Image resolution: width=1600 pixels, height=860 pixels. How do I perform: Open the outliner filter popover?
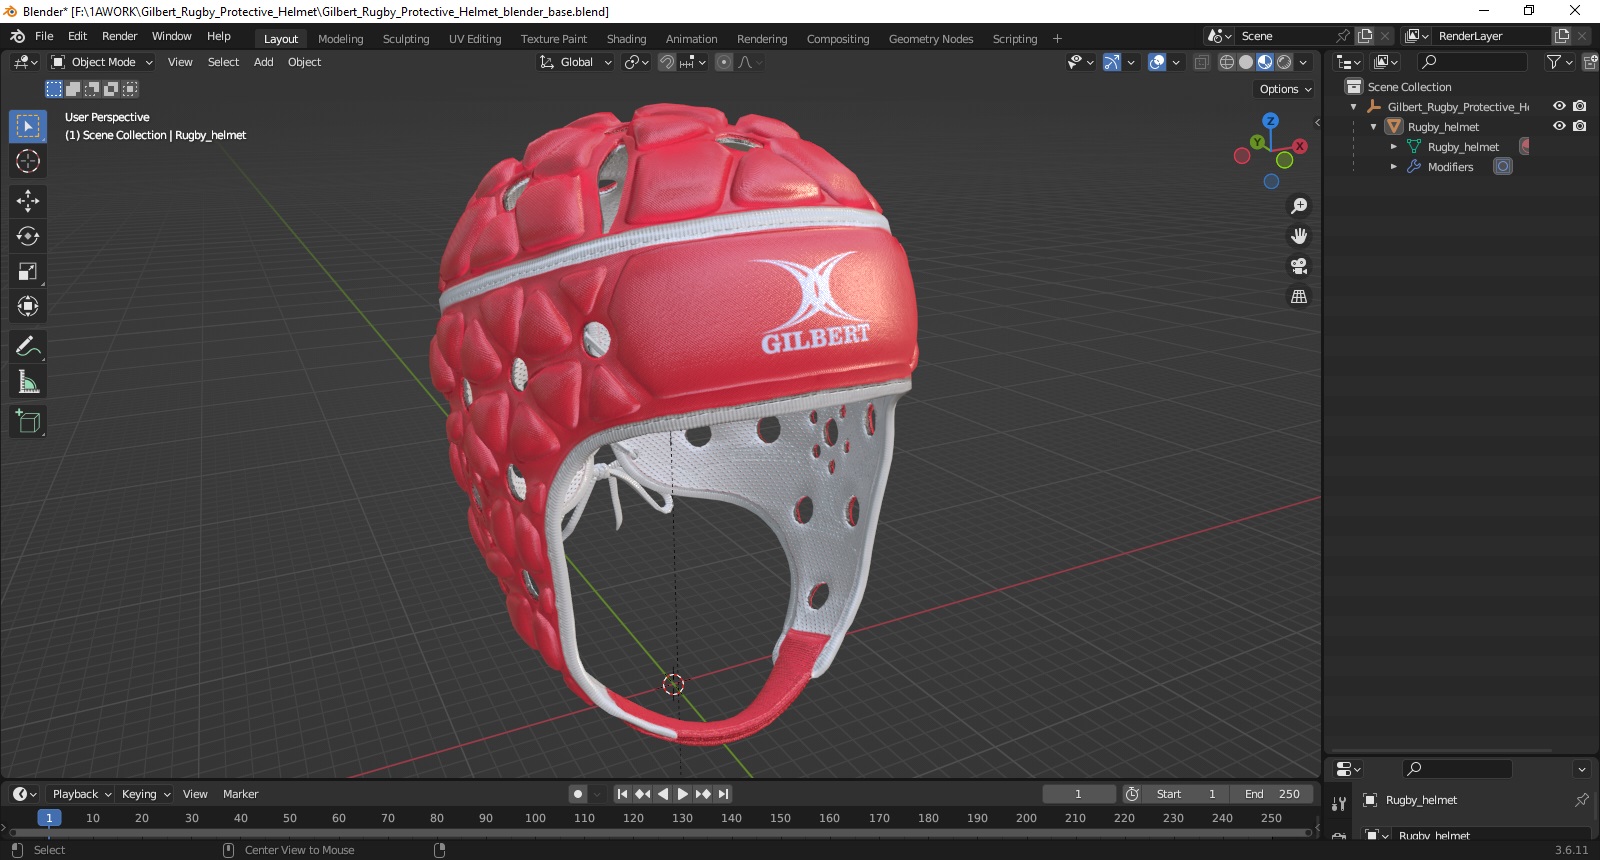pyautogui.click(x=1559, y=62)
